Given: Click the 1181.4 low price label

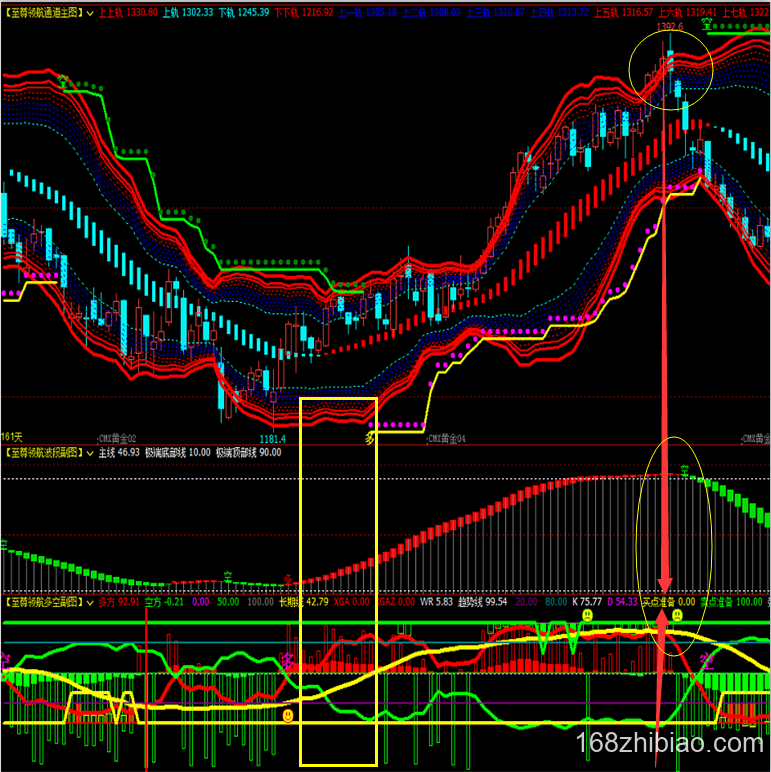Looking at the screenshot, I should click(273, 438).
